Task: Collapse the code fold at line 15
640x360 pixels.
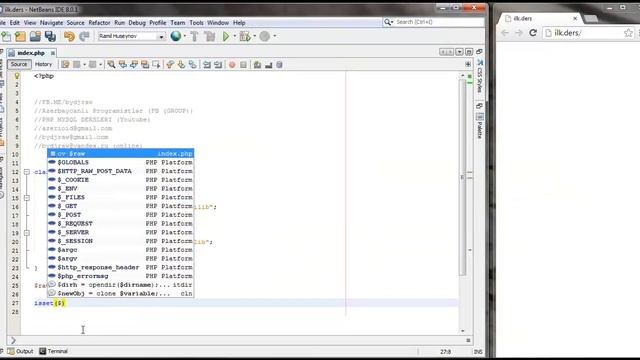Action: [x=27, y=198]
